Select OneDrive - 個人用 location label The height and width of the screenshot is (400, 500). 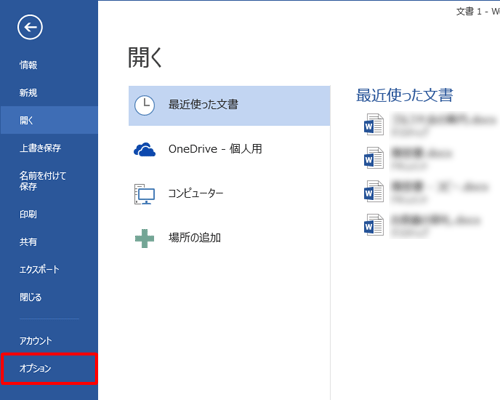(215, 149)
